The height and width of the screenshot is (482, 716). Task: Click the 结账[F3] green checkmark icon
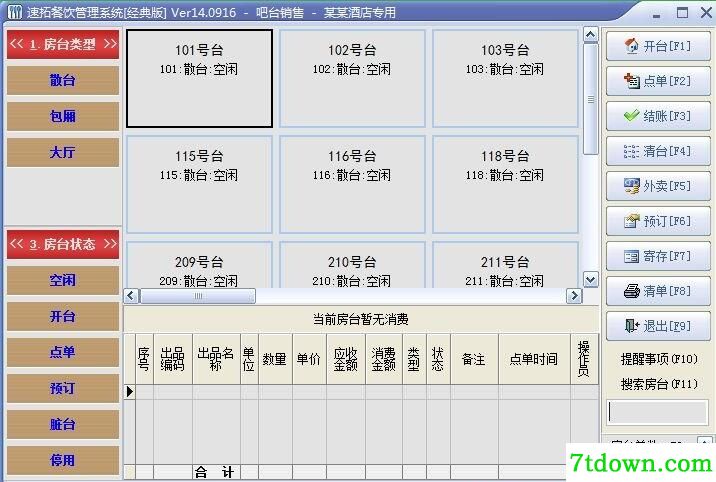point(632,116)
